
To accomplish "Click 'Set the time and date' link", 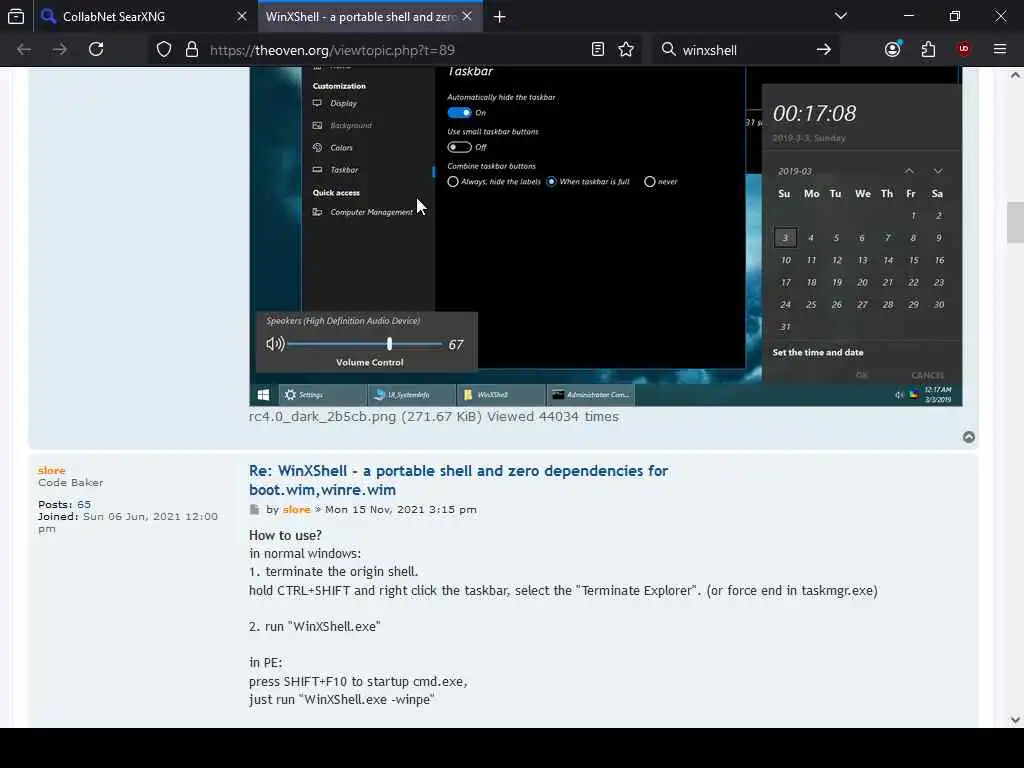I will click(x=818, y=353).
